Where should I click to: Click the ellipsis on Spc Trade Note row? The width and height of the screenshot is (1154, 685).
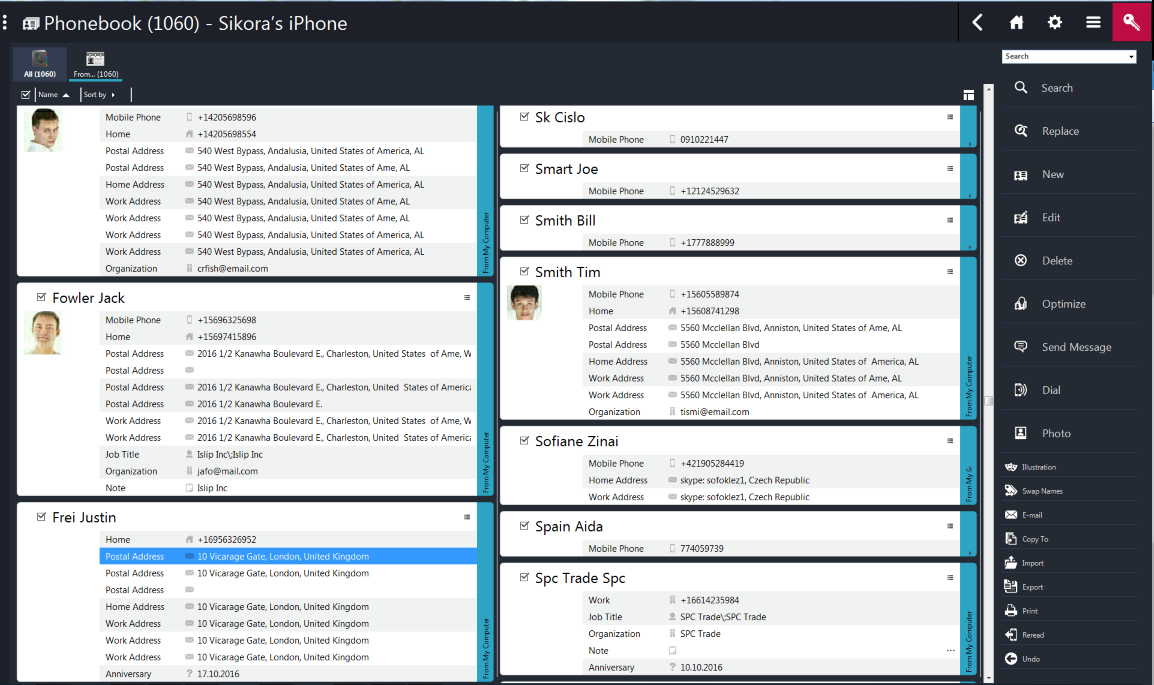(950, 650)
